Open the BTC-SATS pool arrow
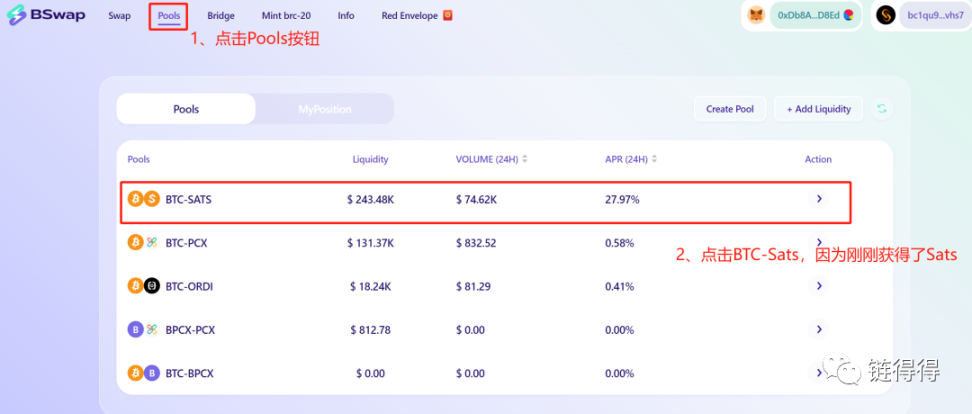Viewport: 972px width, 414px height. 819,199
